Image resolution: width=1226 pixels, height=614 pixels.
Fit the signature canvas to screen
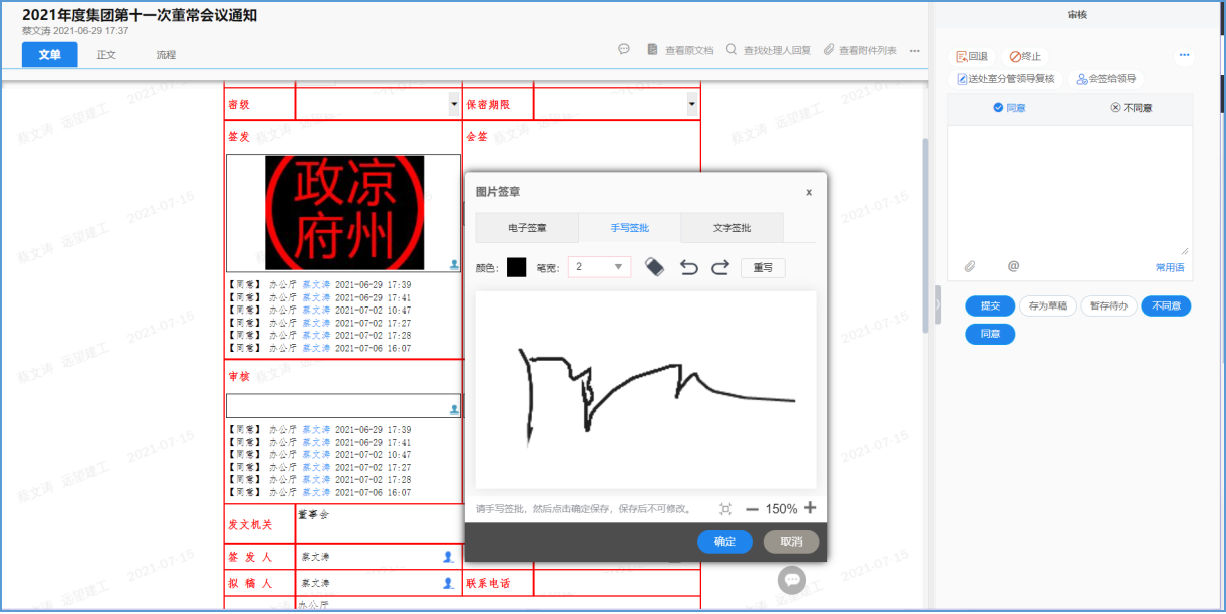click(725, 509)
